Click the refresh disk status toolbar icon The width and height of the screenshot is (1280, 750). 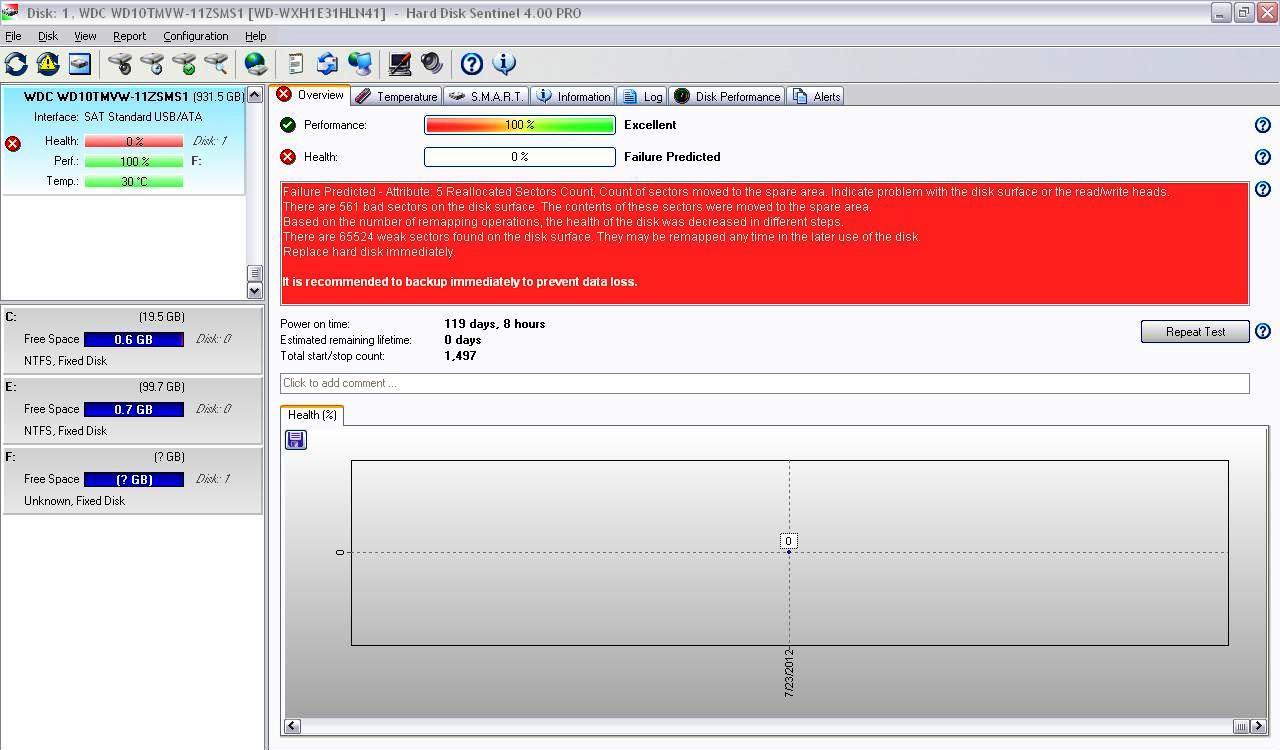(x=16, y=64)
